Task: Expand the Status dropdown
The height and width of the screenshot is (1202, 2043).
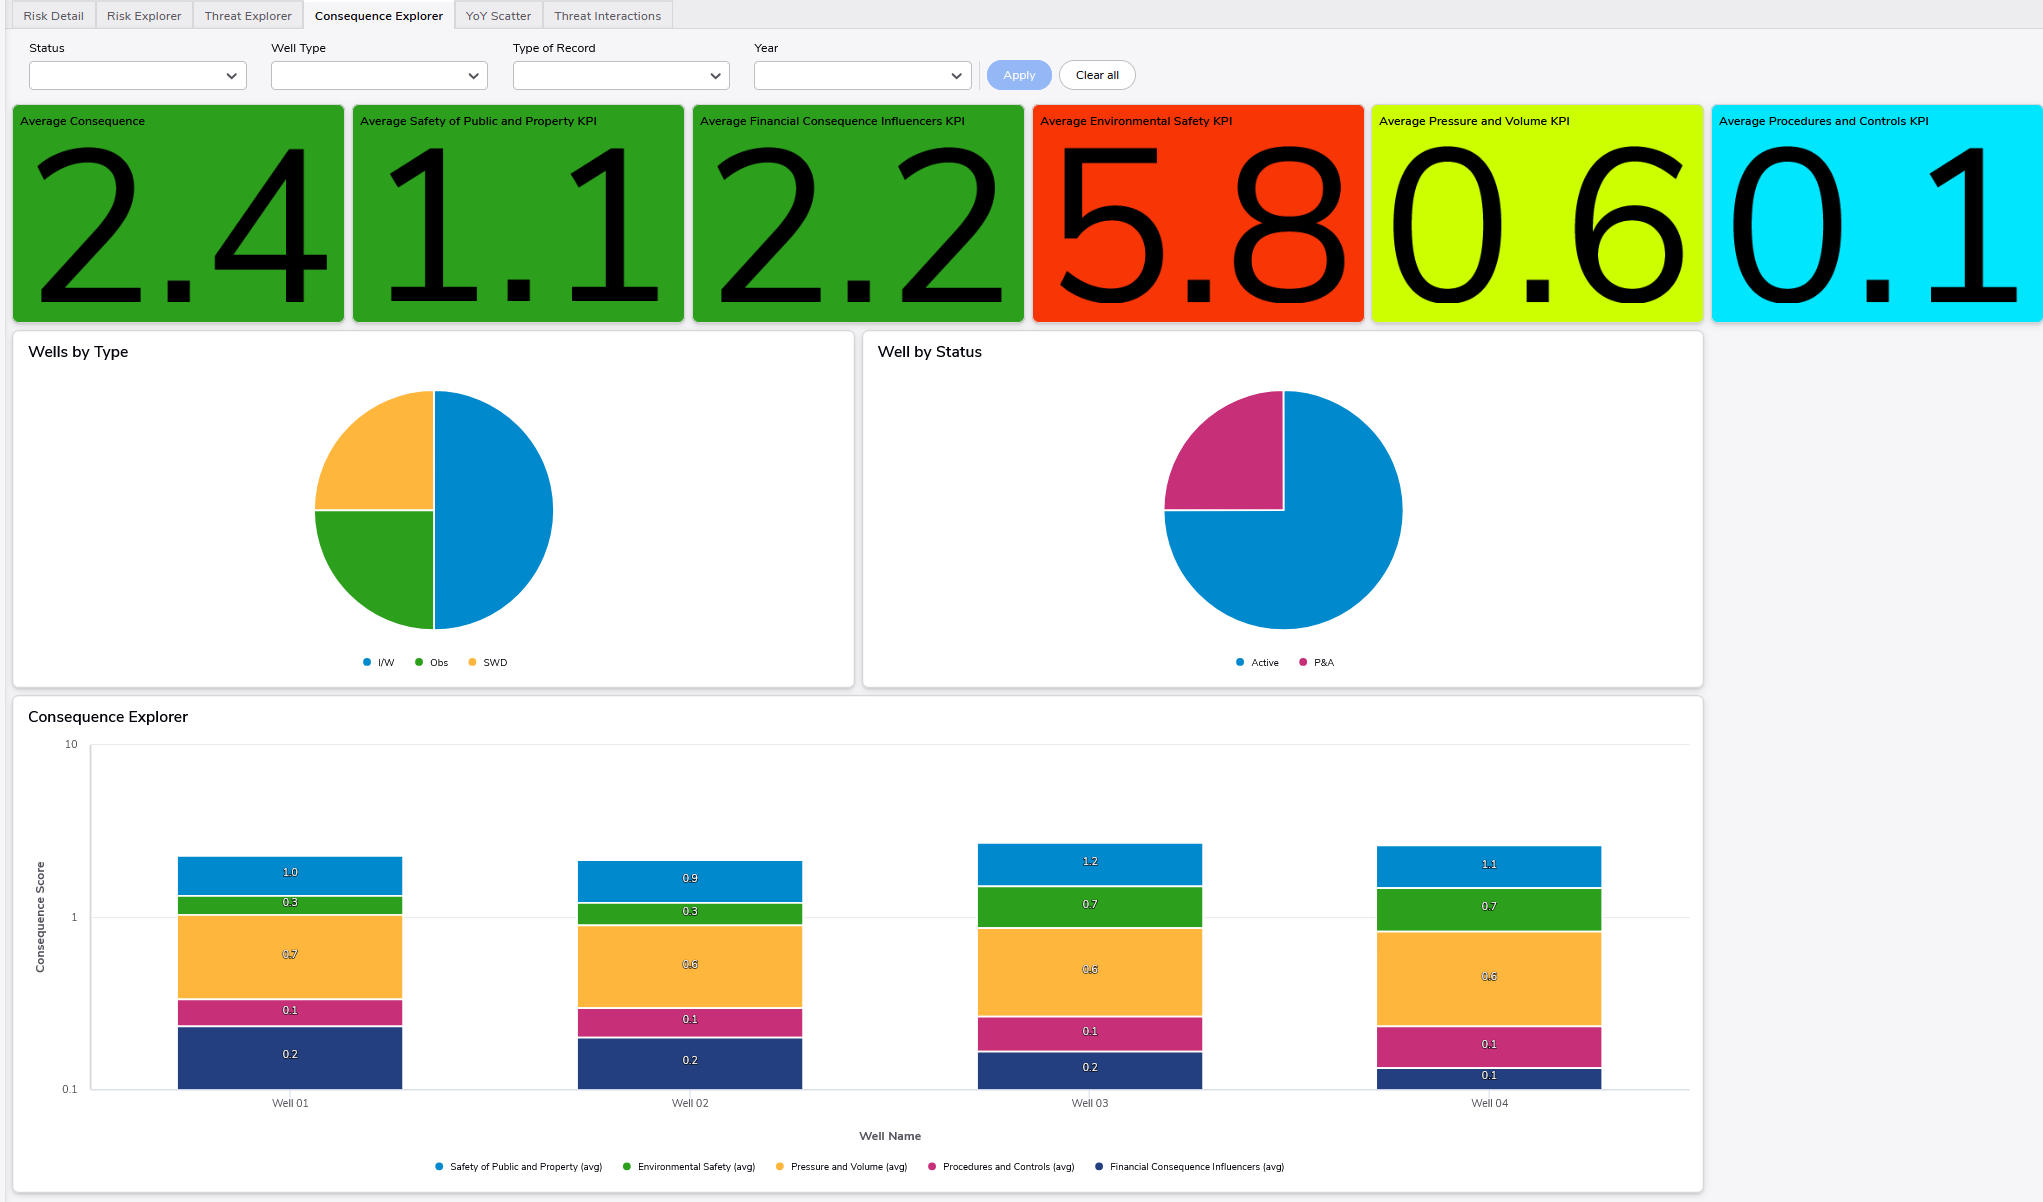Action: (x=138, y=76)
